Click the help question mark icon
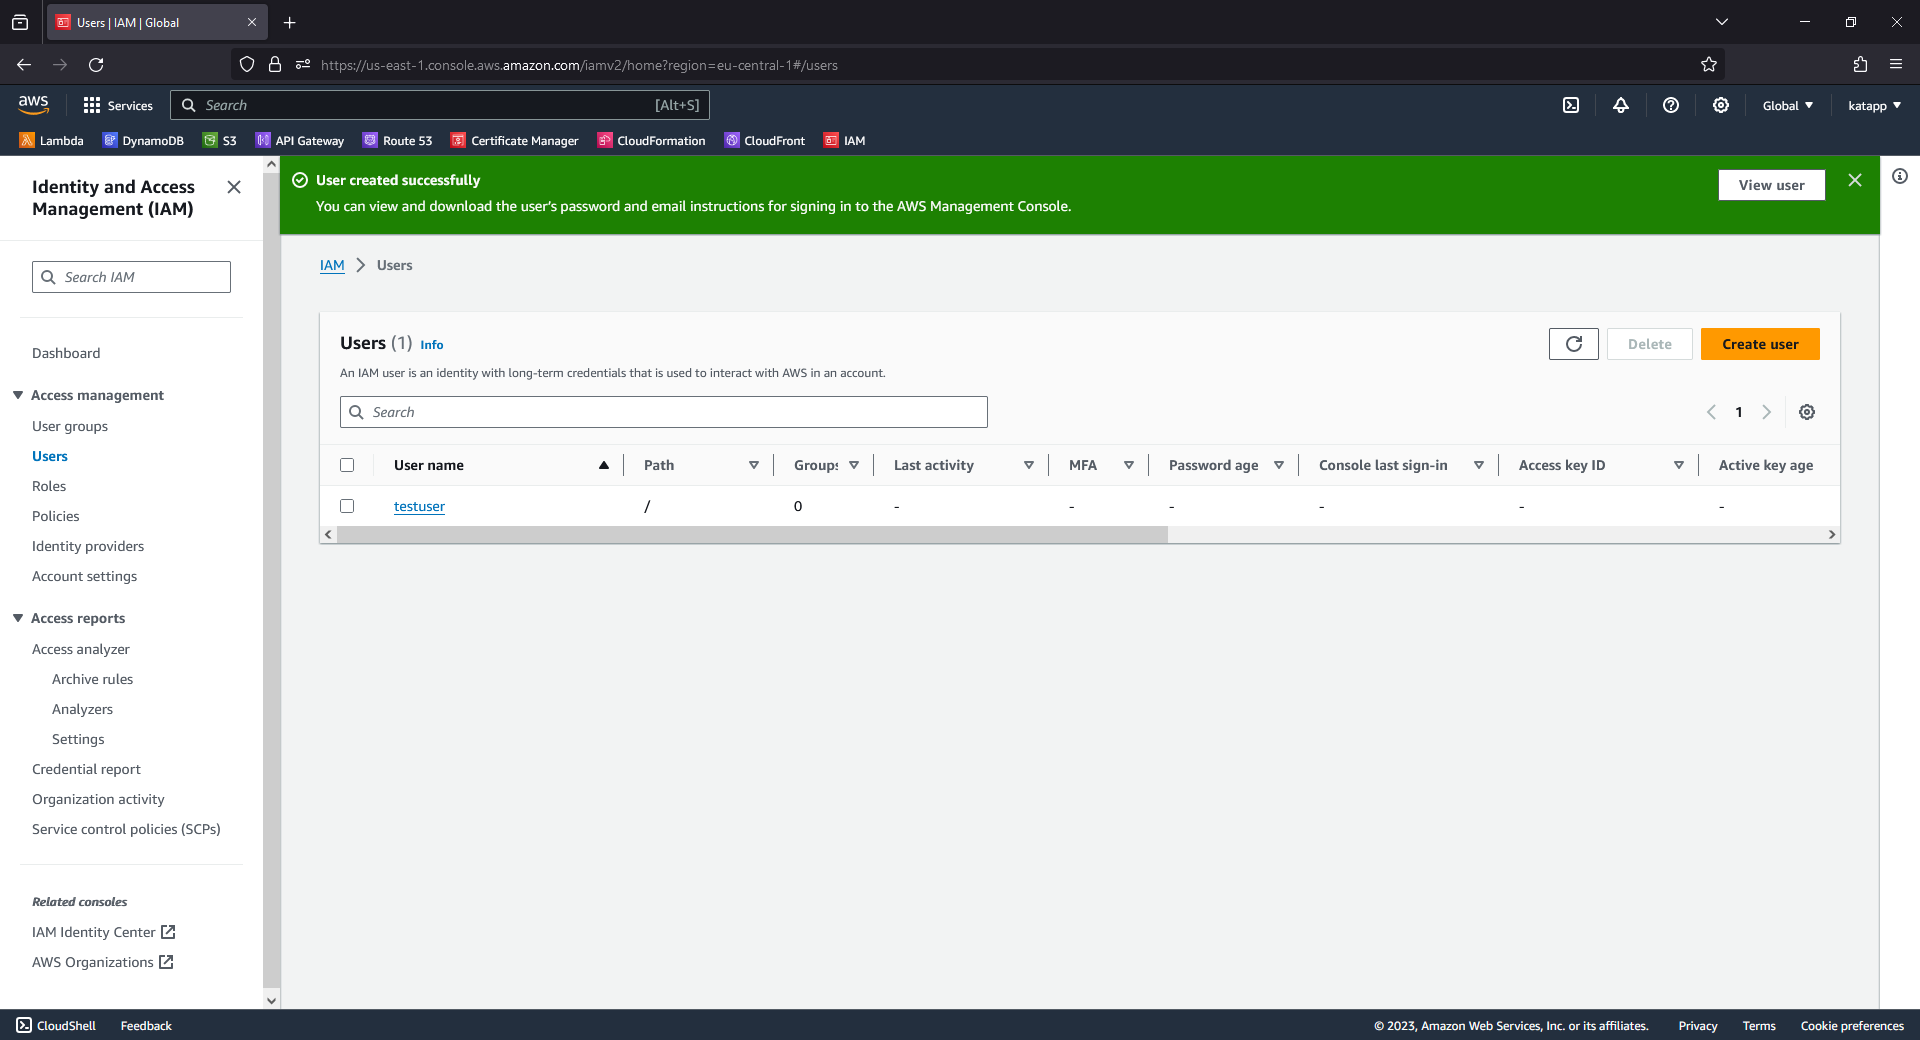Viewport: 1920px width, 1040px height. 1671,105
